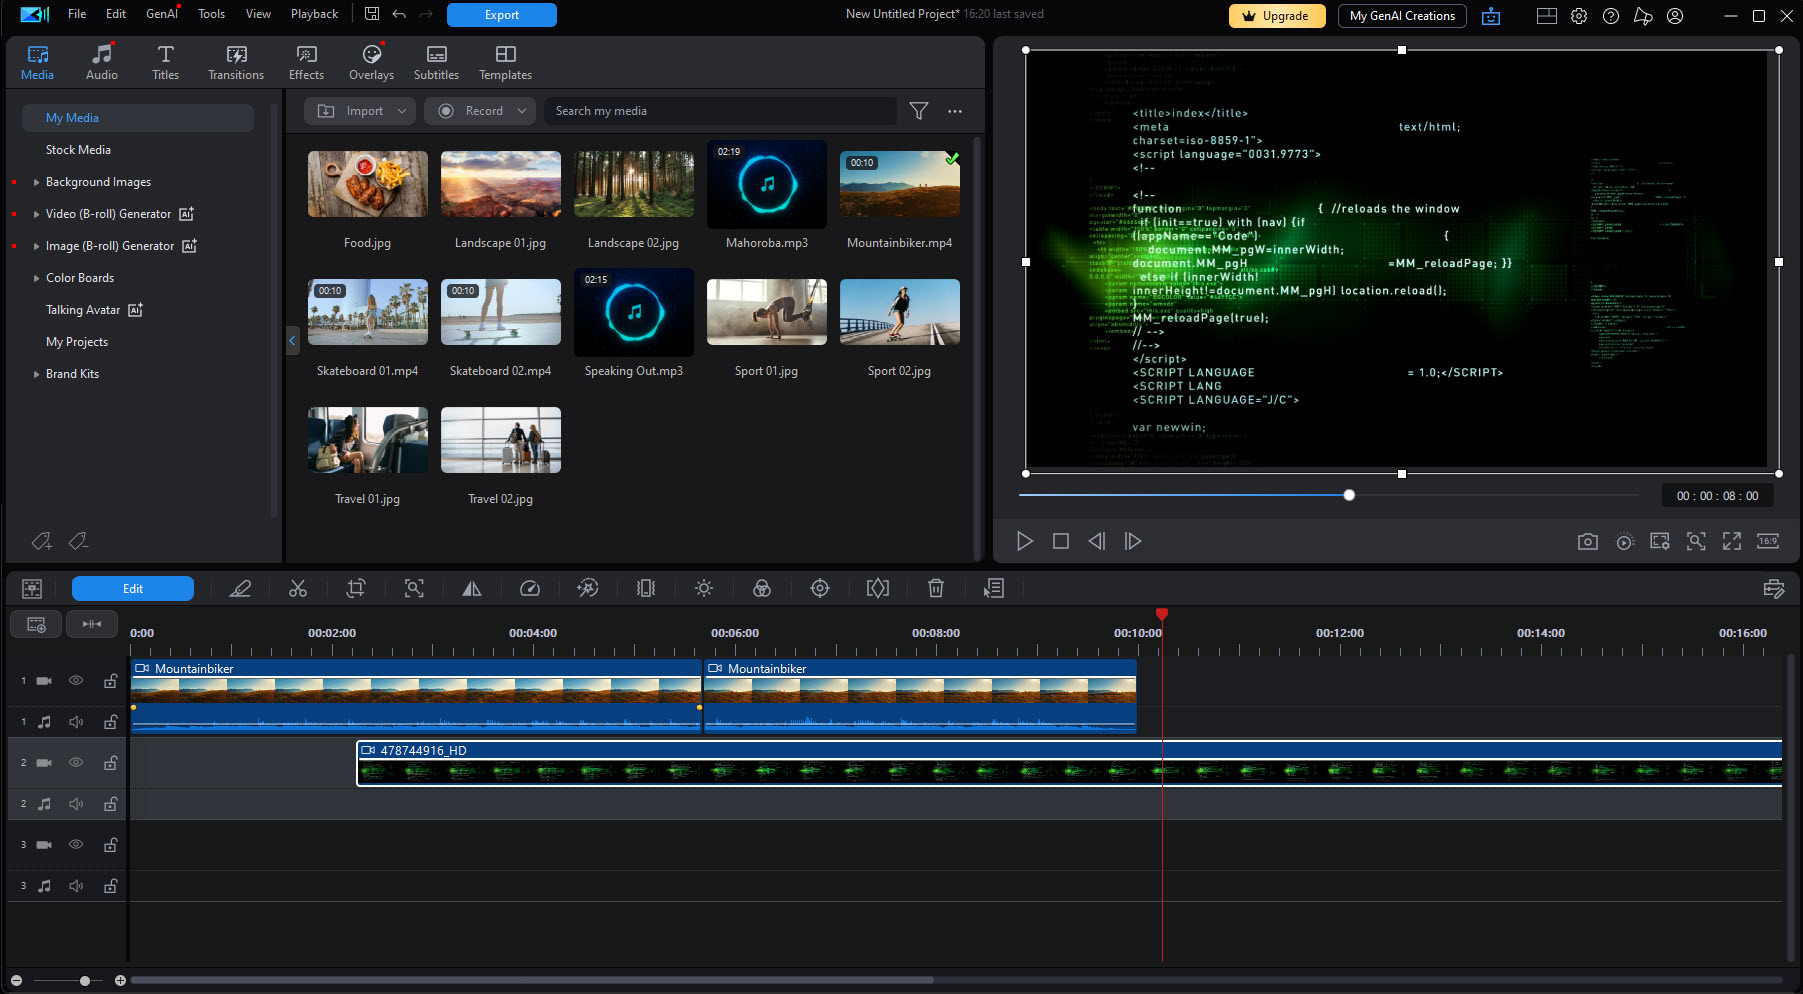Open the motion tracking target icon
This screenshot has height=994, width=1803.
[x=820, y=588]
